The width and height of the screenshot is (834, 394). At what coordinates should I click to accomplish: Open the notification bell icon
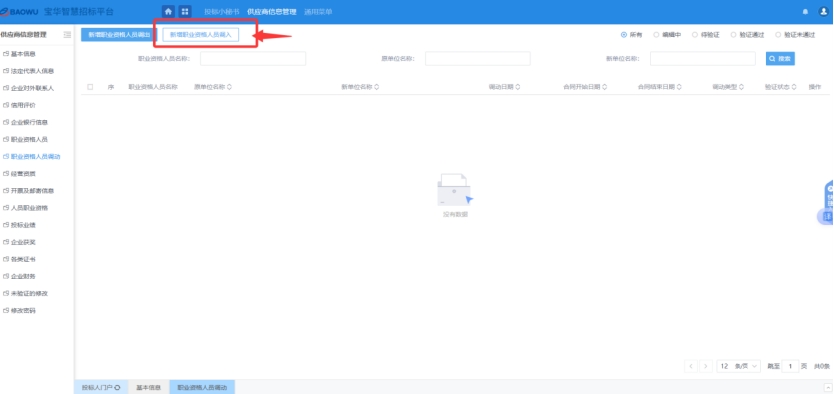pos(805,12)
